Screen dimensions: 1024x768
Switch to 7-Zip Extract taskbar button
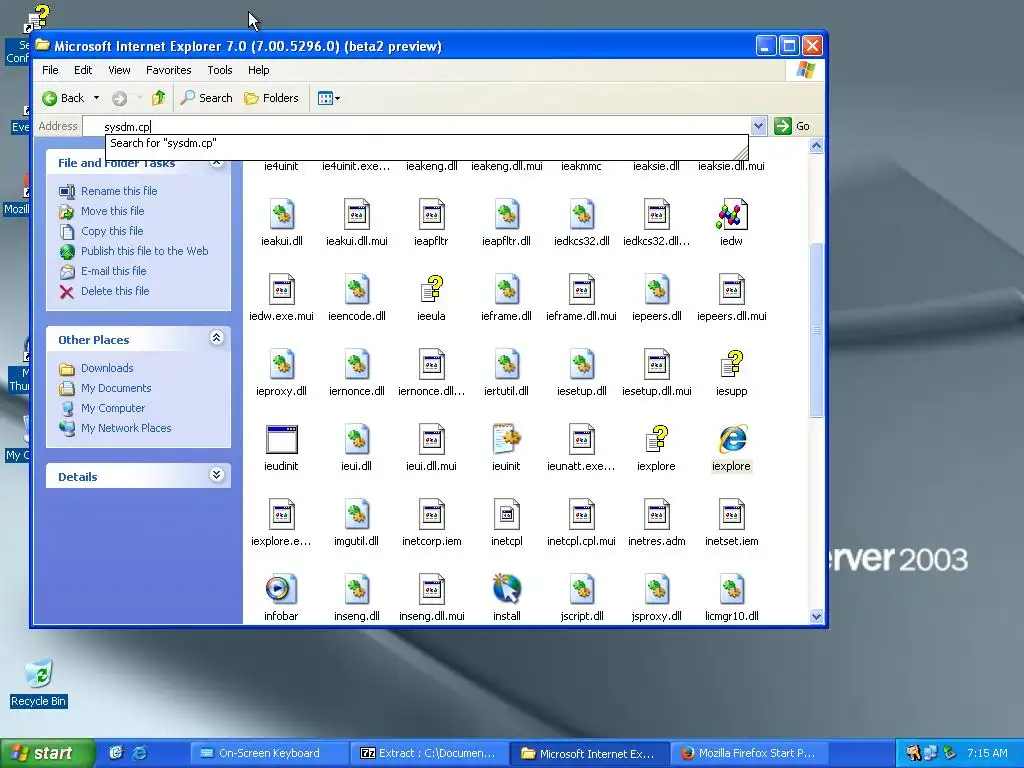pos(428,753)
